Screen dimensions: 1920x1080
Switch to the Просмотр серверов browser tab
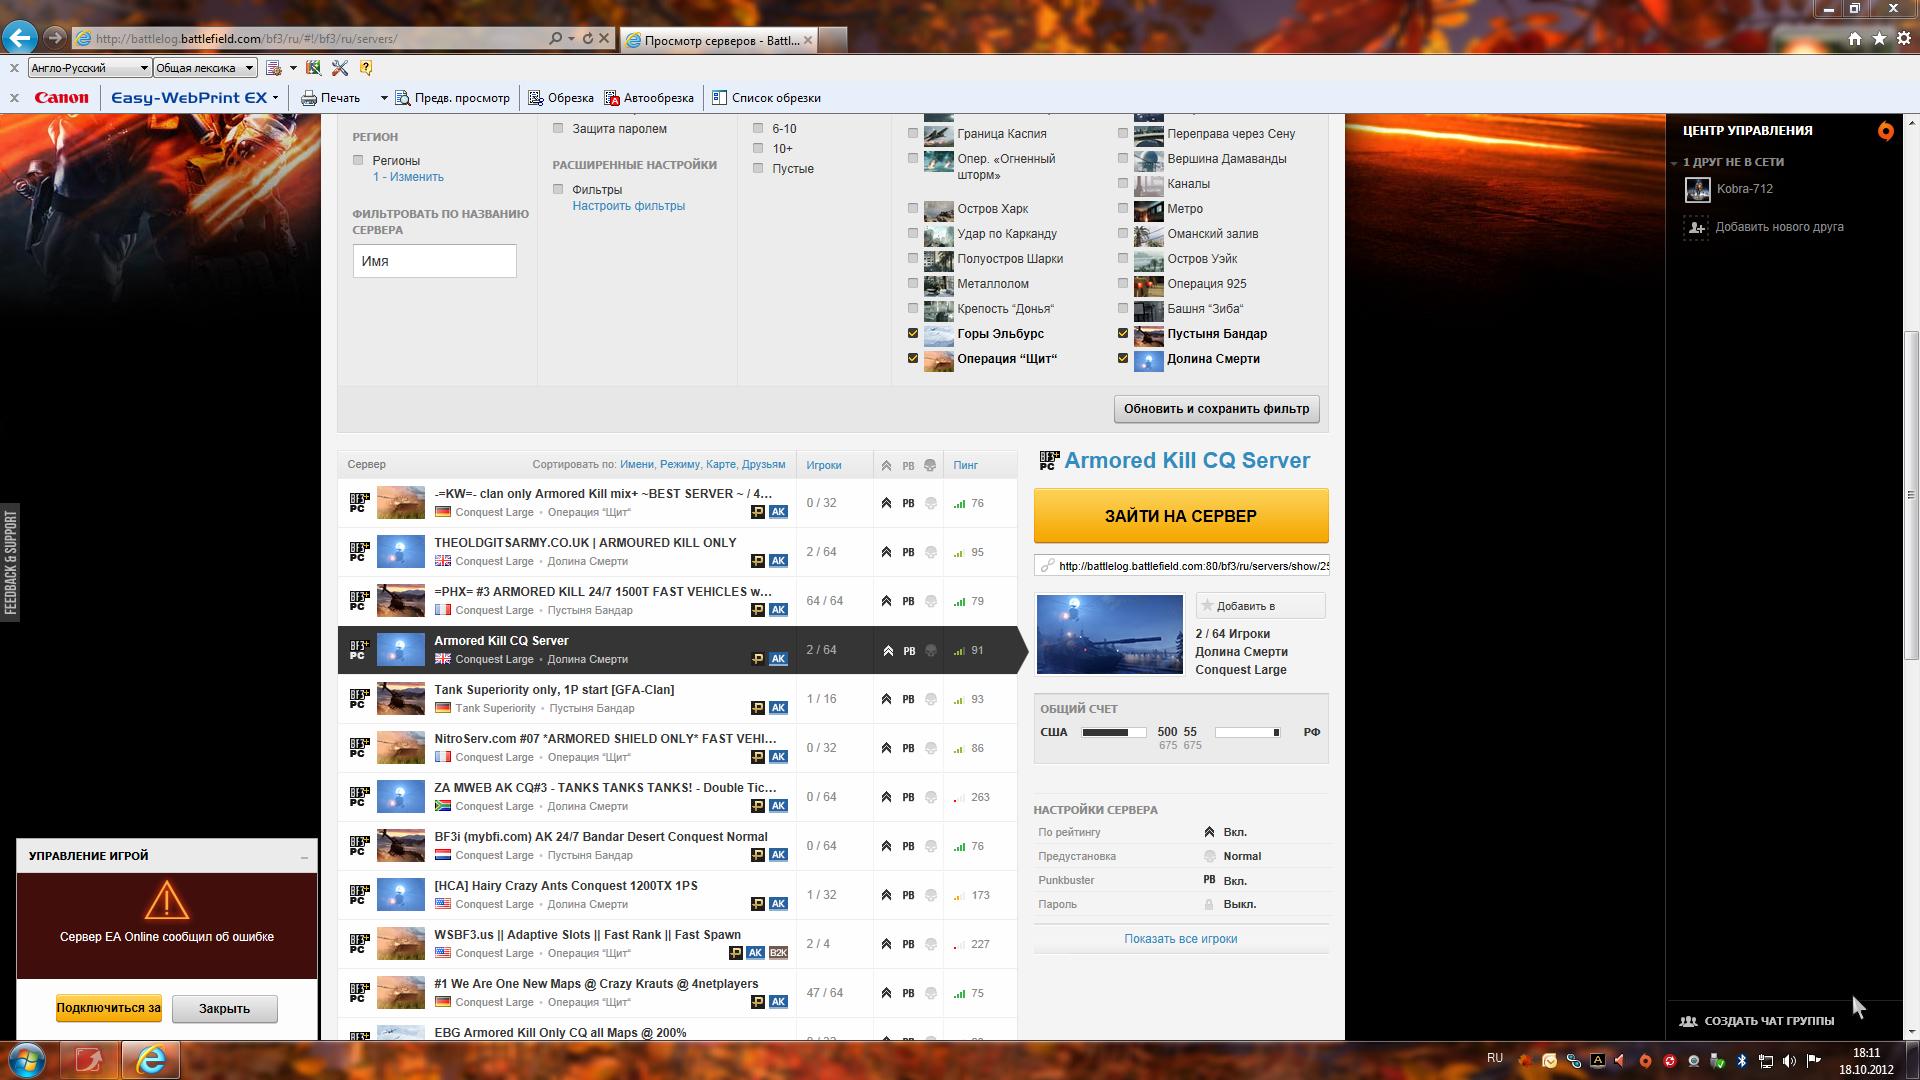pos(720,40)
